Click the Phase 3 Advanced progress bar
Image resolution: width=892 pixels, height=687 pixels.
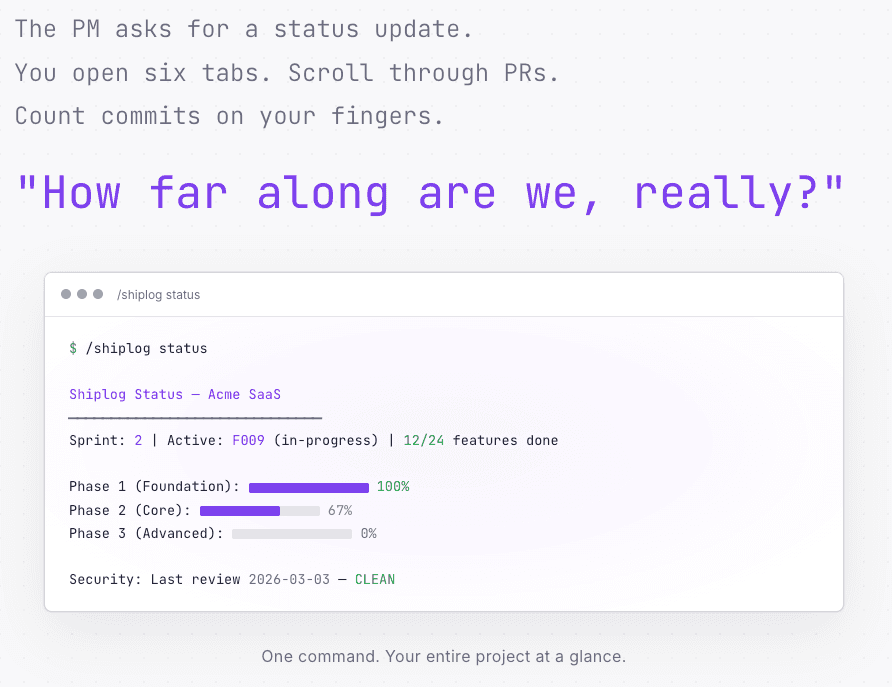pos(292,534)
